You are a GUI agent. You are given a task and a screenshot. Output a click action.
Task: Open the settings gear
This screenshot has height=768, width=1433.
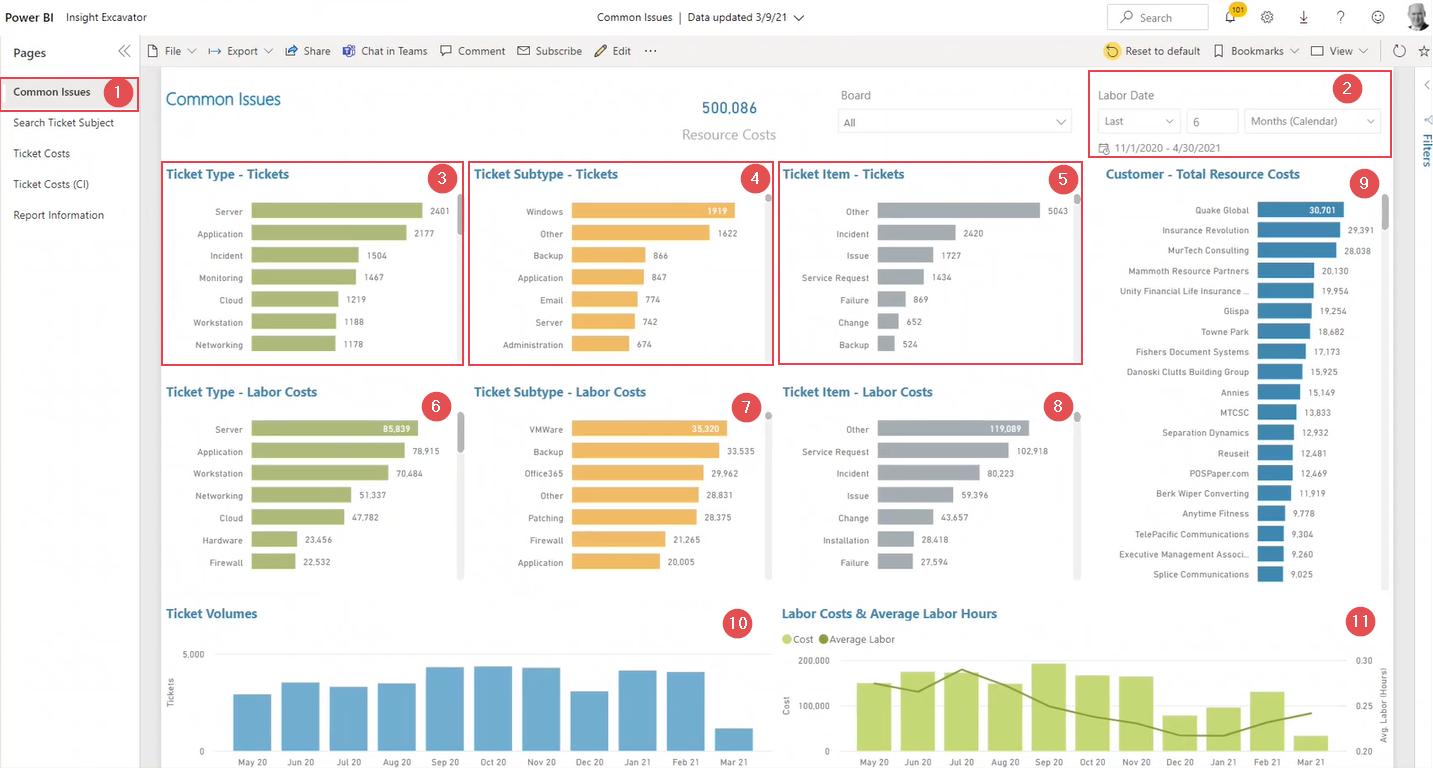[x=1267, y=17]
